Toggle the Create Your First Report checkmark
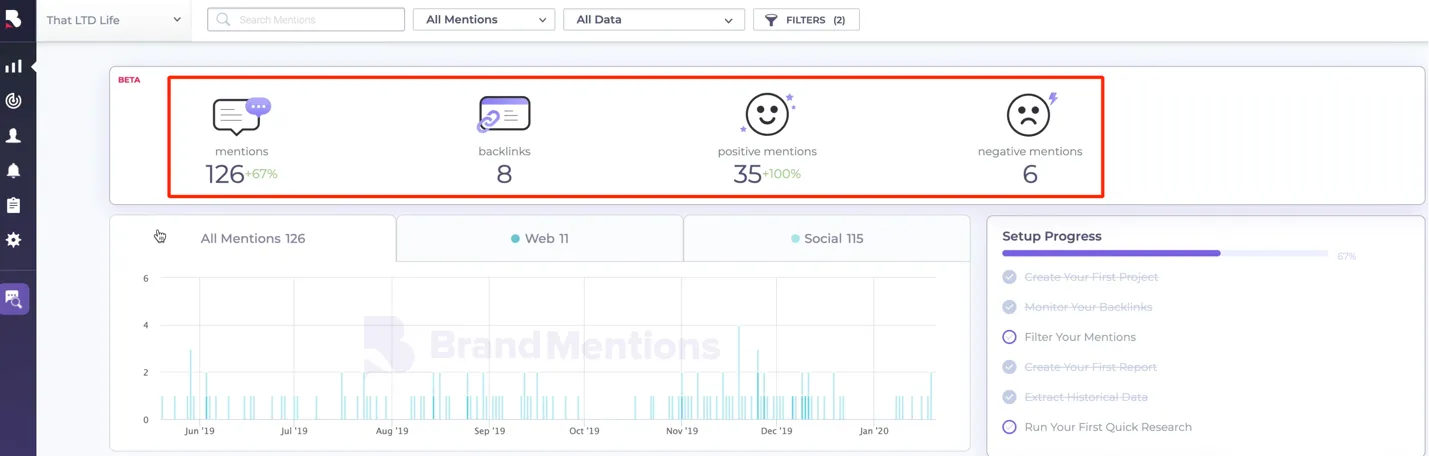Image resolution: width=1429 pixels, height=456 pixels. [x=1009, y=367]
